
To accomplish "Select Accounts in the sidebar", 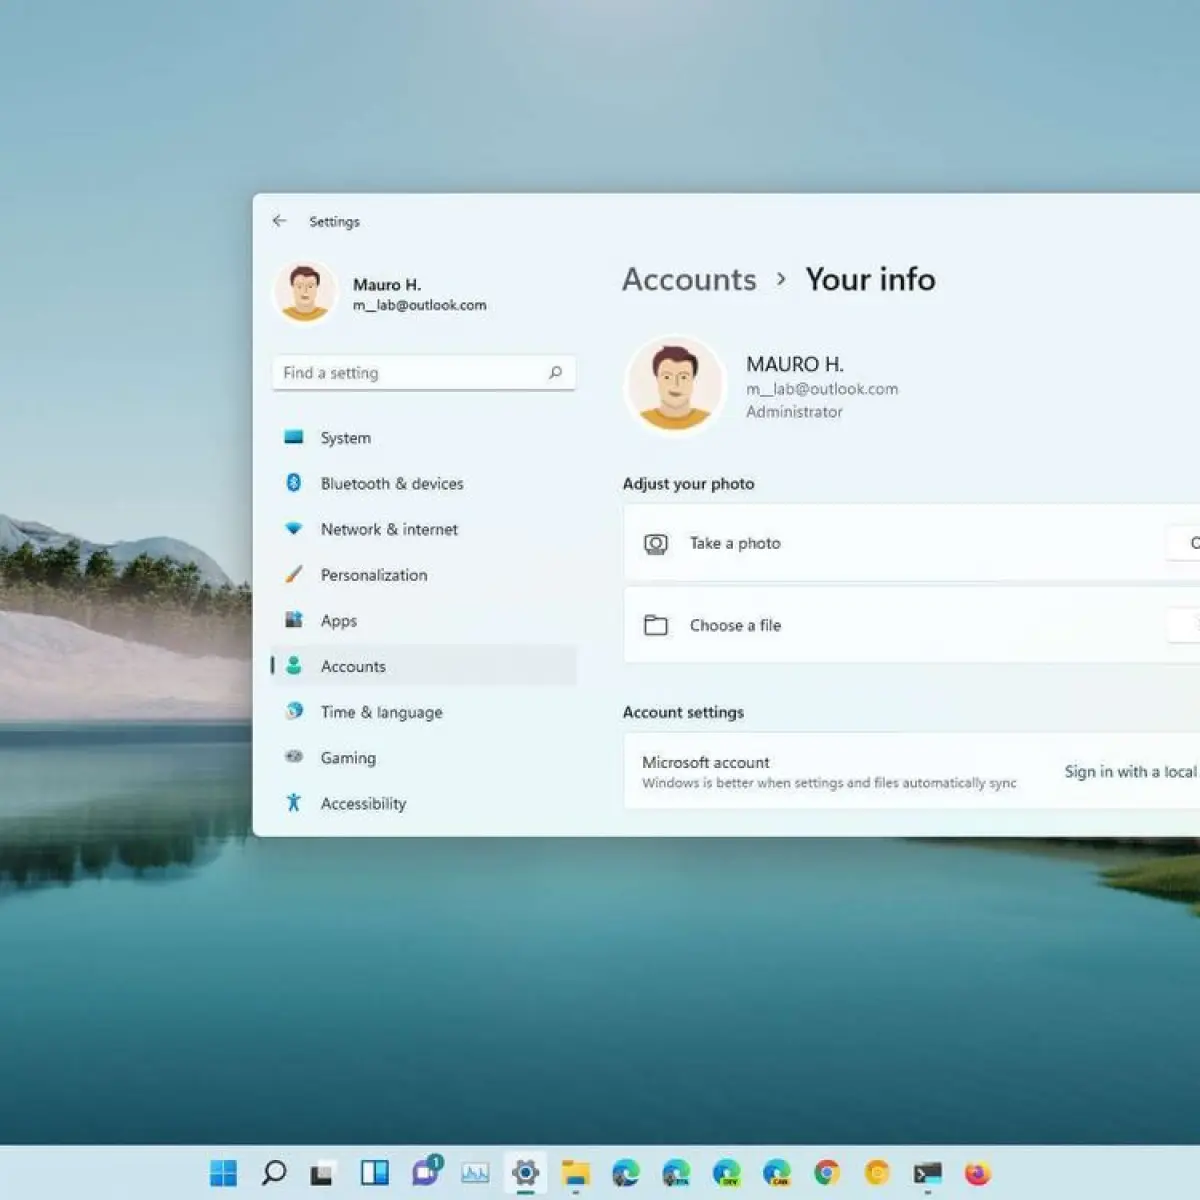I will (x=424, y=666).
